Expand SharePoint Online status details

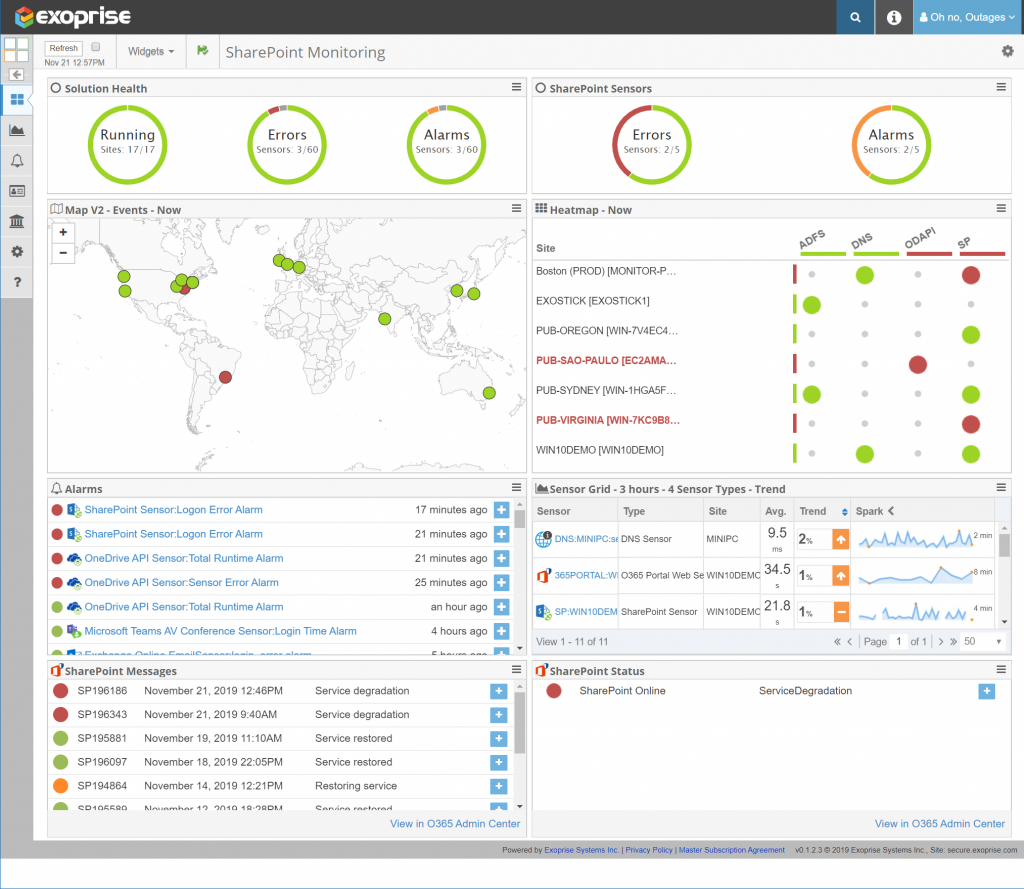point(987,691)
